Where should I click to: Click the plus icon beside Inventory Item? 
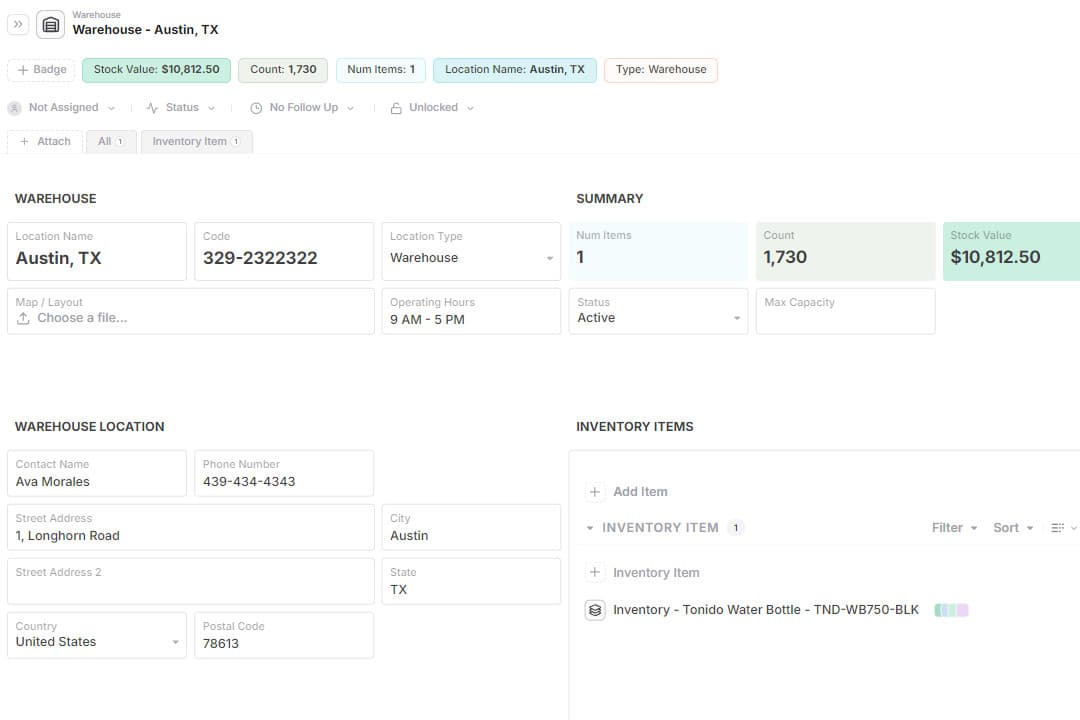coord(595,573)
